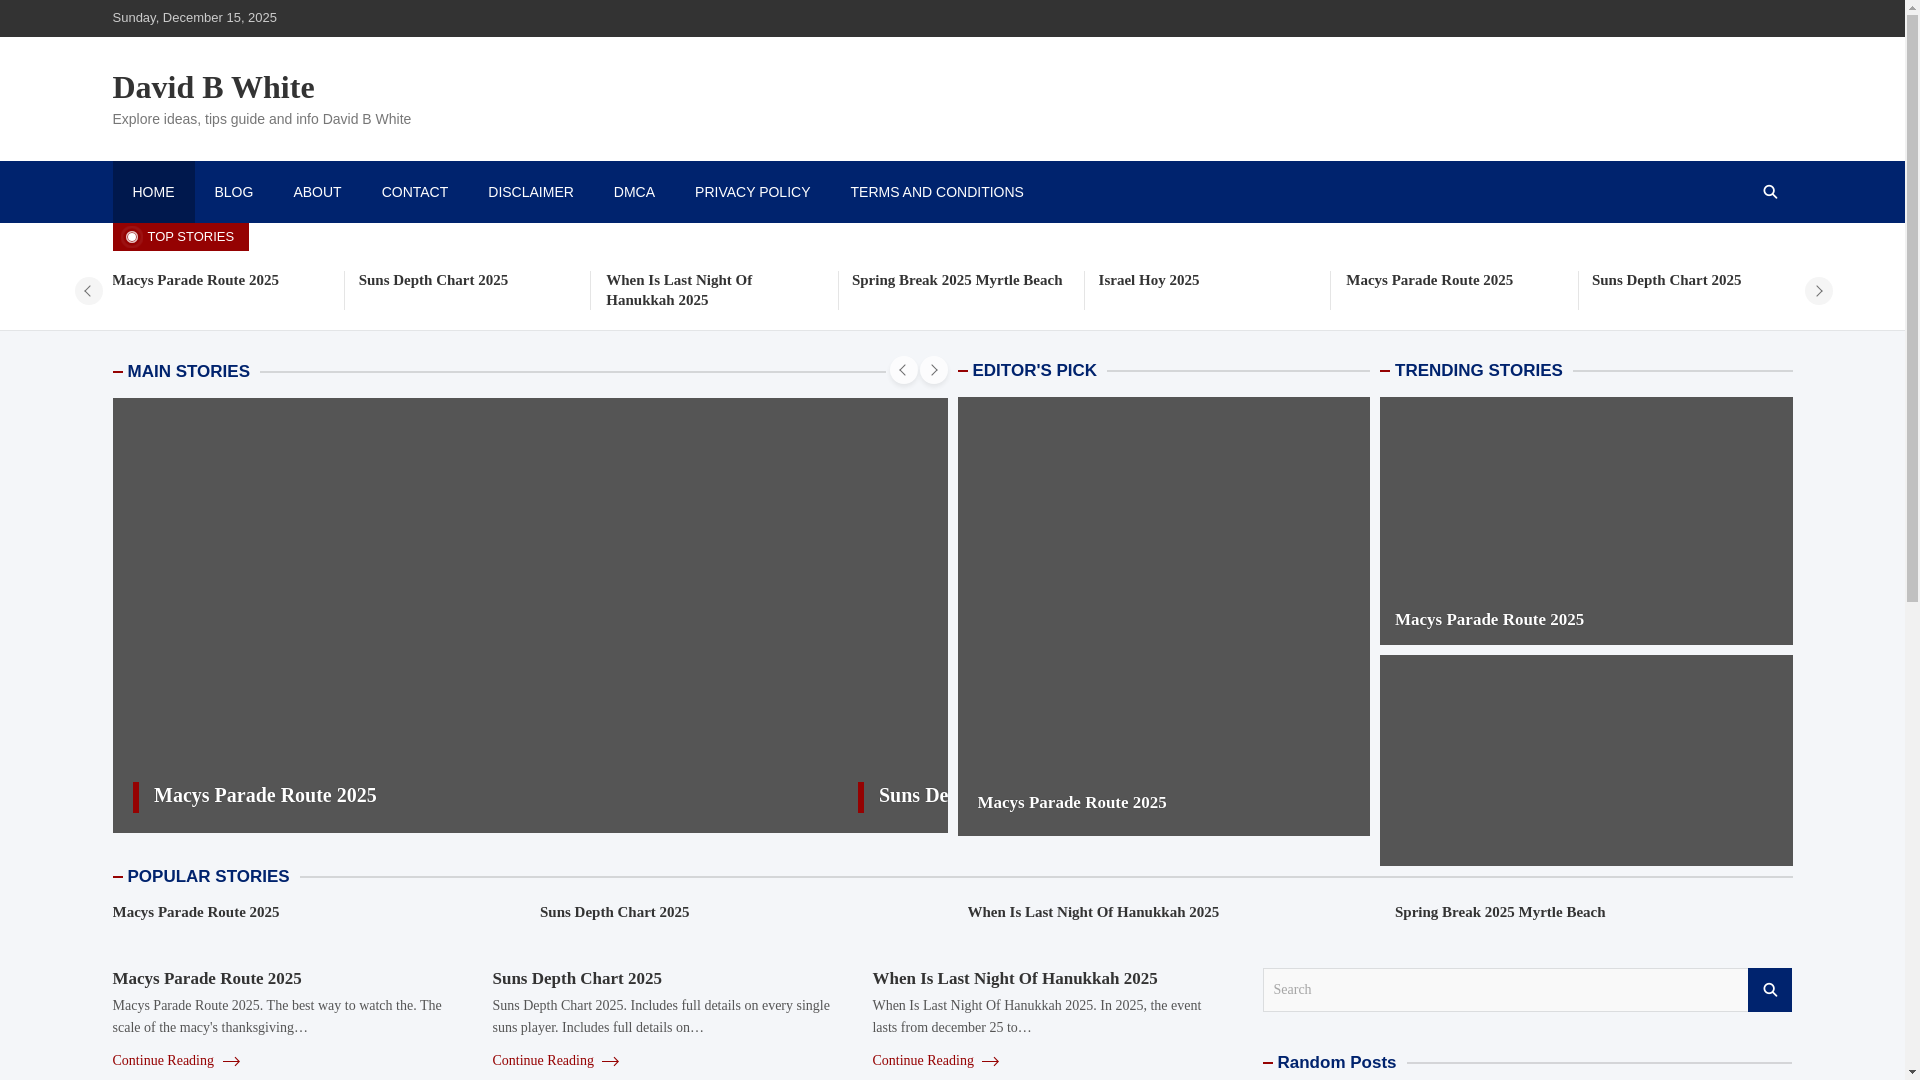This screenshot has height=1080, width=1920.
Task: Click the search icon in navigation bar
Action: pos(1769,192)
